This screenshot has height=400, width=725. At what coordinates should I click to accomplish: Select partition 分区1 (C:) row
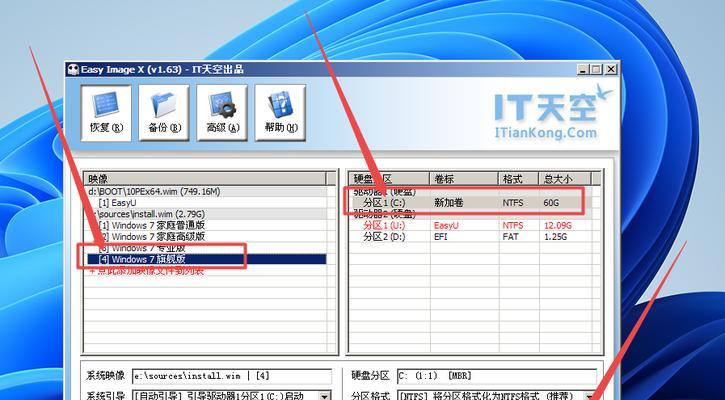click(x=471, y=203)
